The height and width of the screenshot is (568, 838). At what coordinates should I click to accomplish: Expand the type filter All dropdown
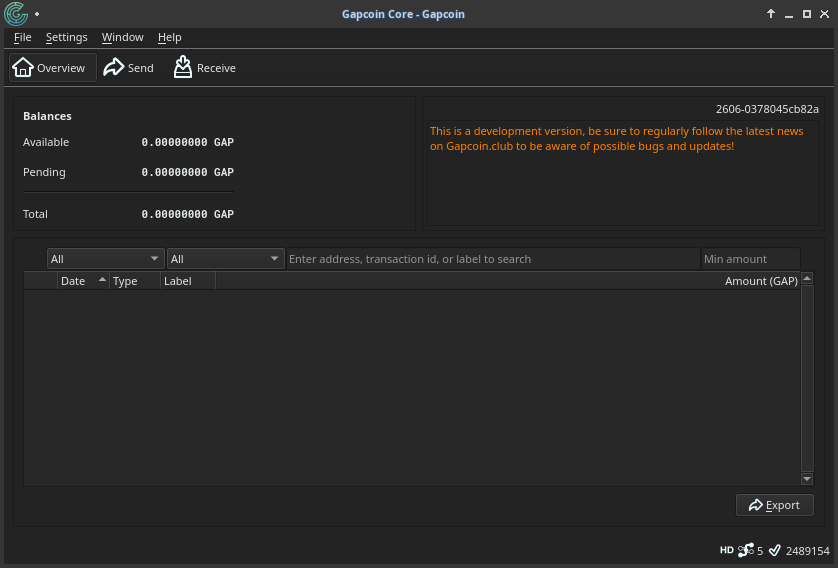tap(226, 259)
